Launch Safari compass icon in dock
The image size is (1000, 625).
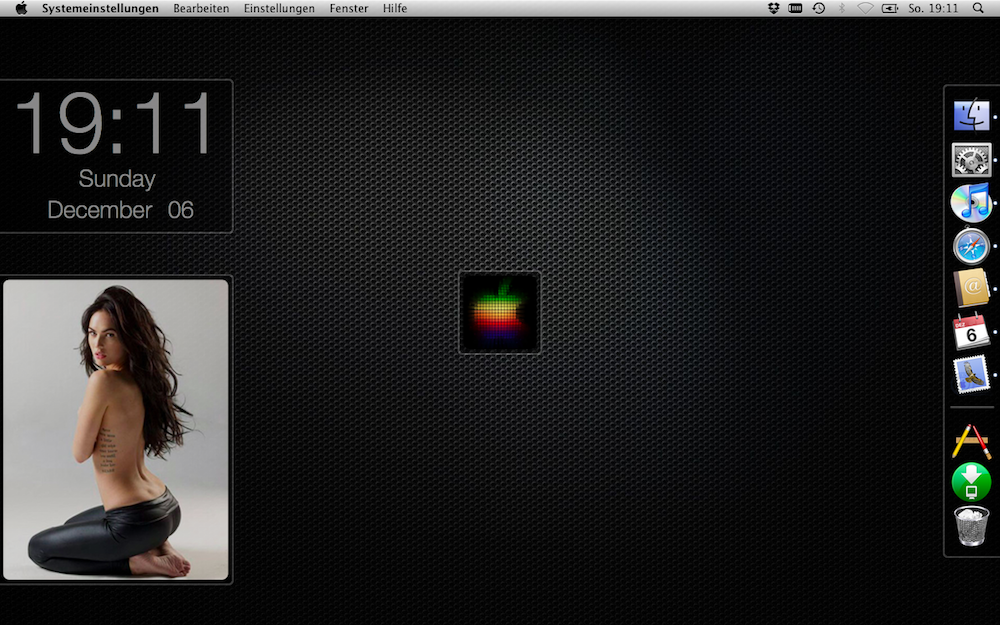click(x=971, y=247)
